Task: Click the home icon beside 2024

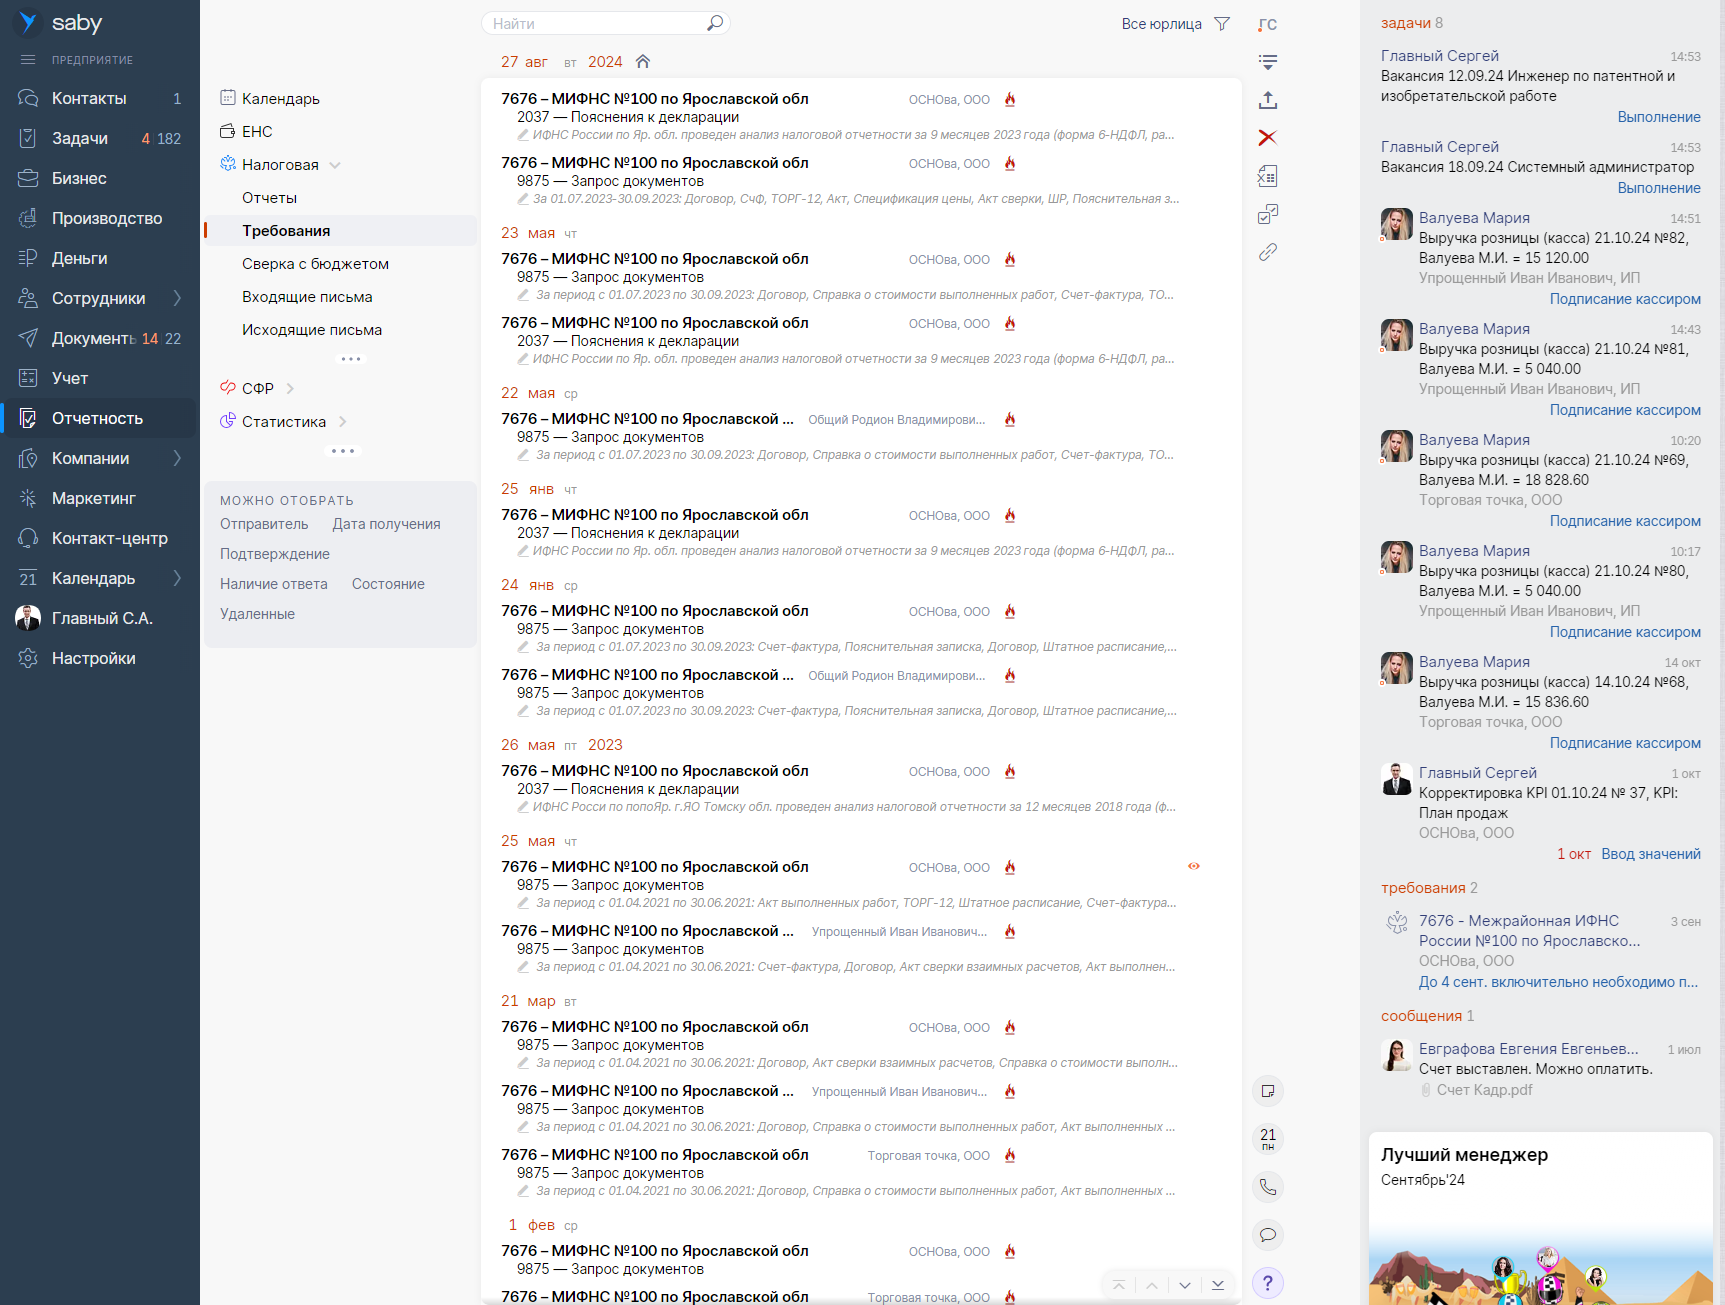Action: click(643, 62)
